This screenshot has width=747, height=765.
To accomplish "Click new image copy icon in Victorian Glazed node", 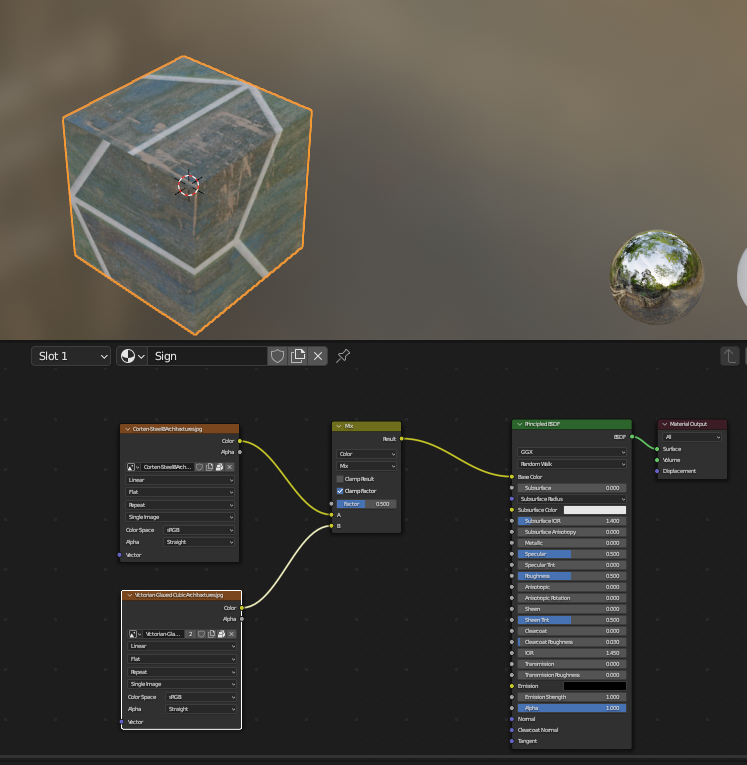I will (x=211, y=634).
